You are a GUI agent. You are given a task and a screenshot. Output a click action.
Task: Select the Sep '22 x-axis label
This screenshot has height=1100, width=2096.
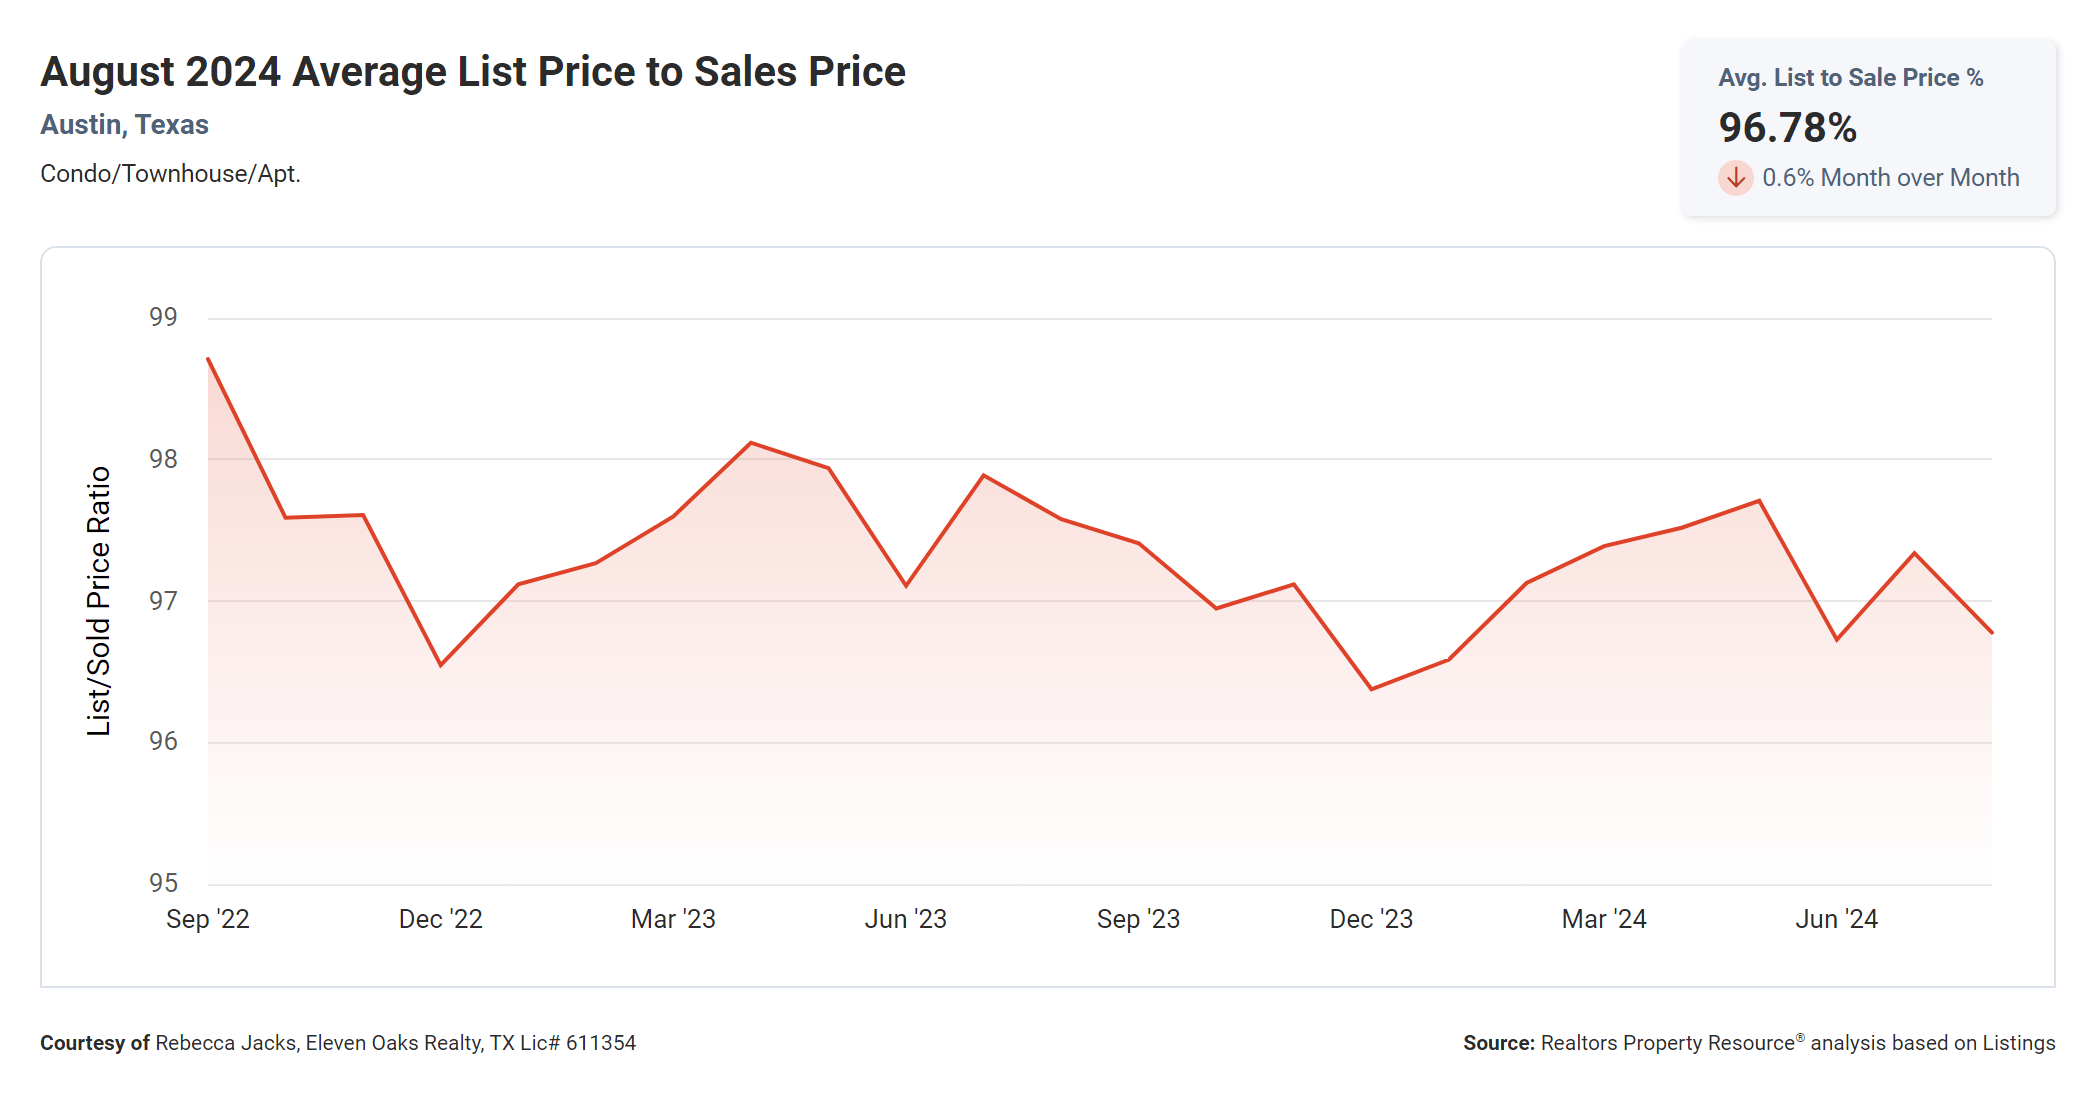pyautogui.click(x=208, y=919)
